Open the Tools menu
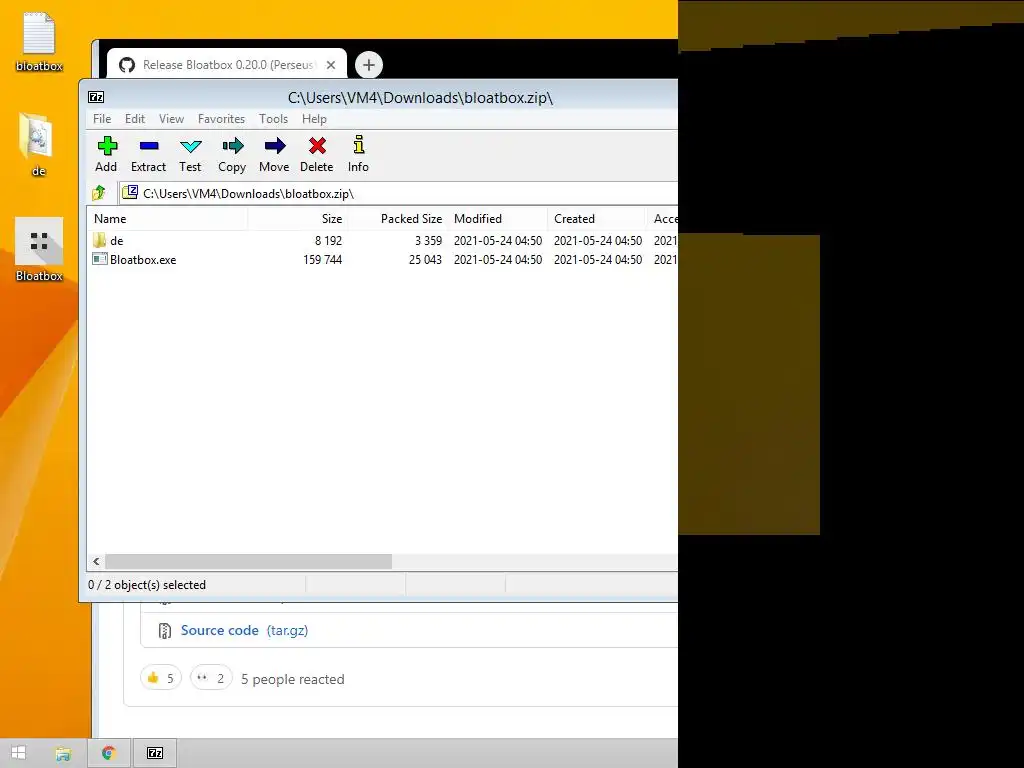Viewport: 1024px width, 768px height. click(x=273, y=119)
